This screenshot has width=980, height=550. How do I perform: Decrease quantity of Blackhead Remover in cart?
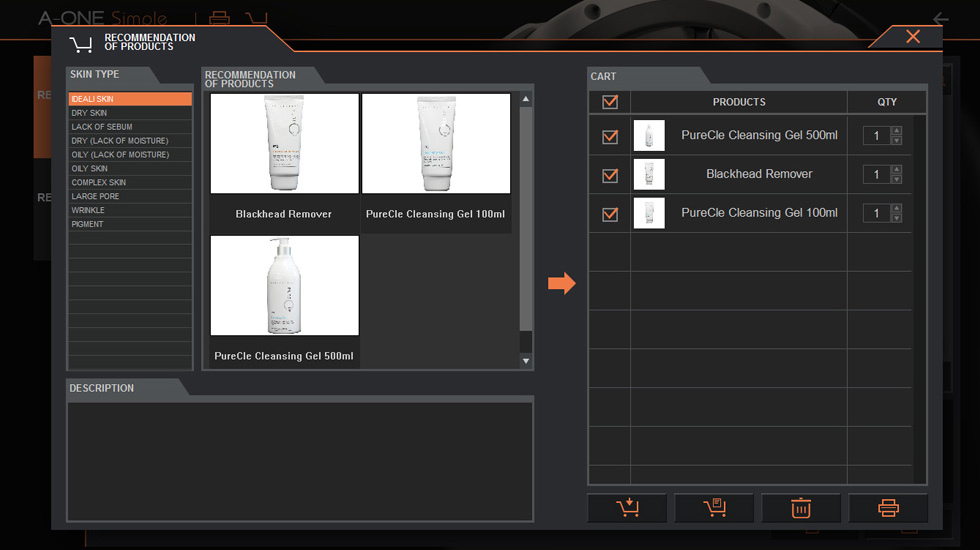896,179
